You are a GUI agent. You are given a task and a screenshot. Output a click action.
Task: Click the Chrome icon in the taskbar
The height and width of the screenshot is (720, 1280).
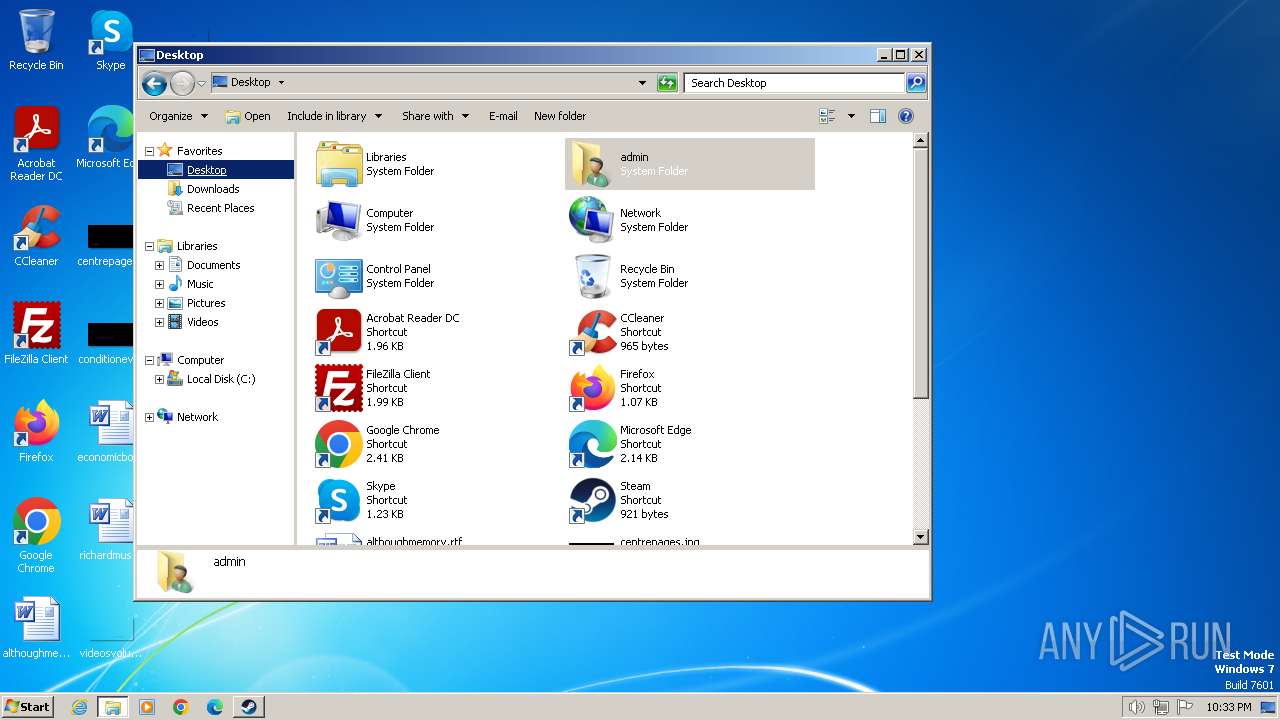tap(181, 707)
